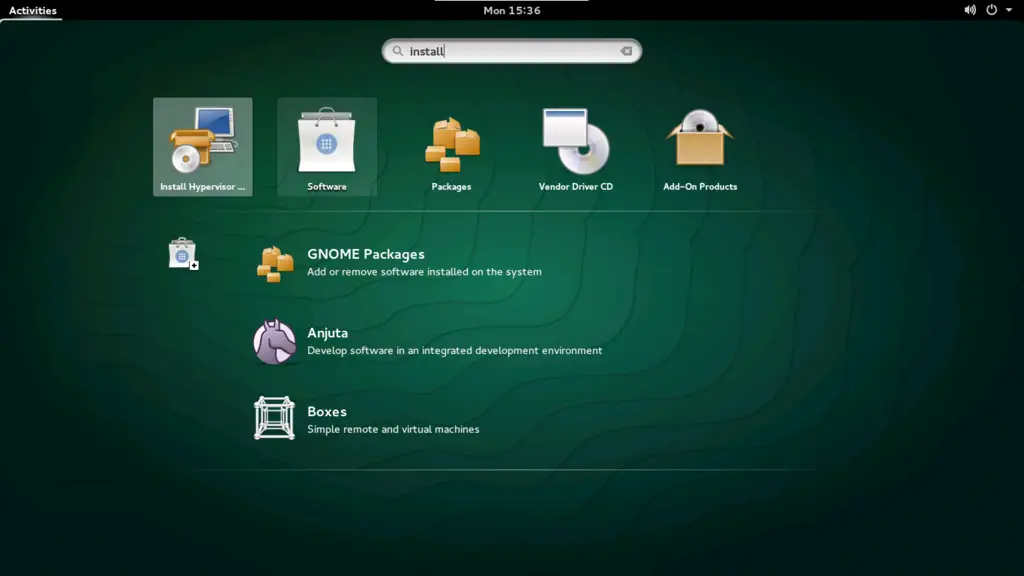
Task: Click the 'Add-On Products' label
Action: pos(700,187)
